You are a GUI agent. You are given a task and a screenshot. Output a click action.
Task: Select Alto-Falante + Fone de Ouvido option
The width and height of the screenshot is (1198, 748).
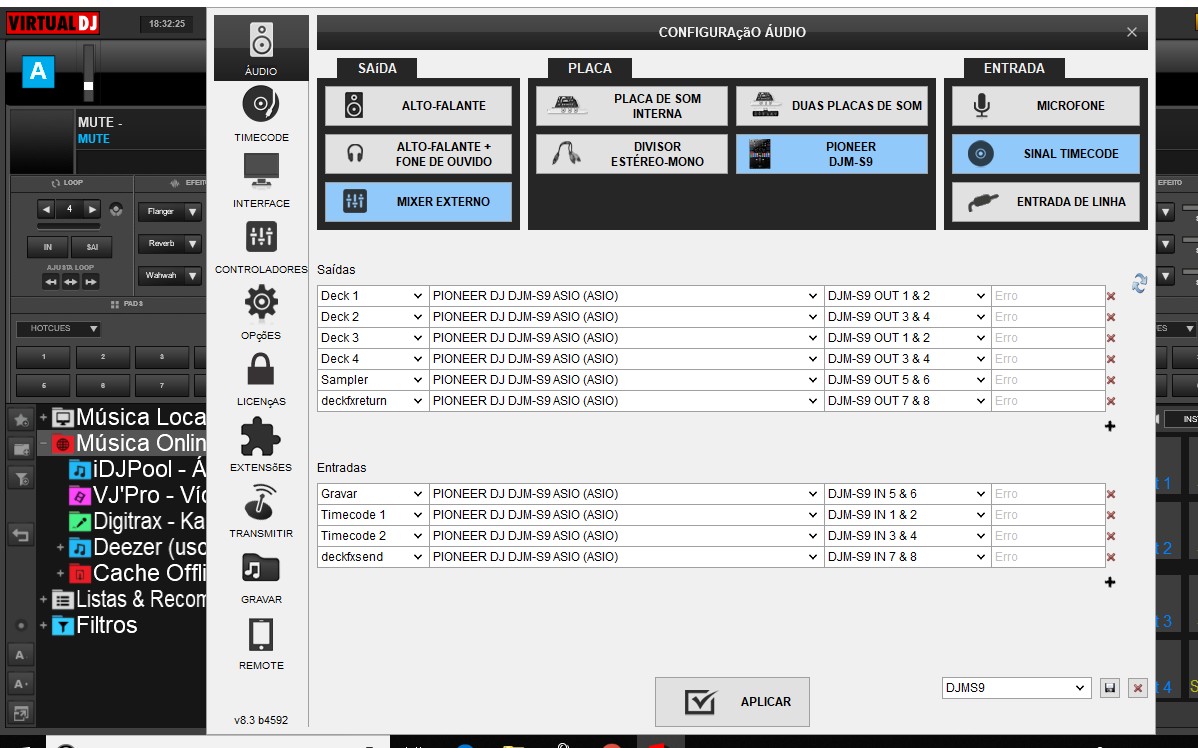pyautogui.click(x=418, y=154)
